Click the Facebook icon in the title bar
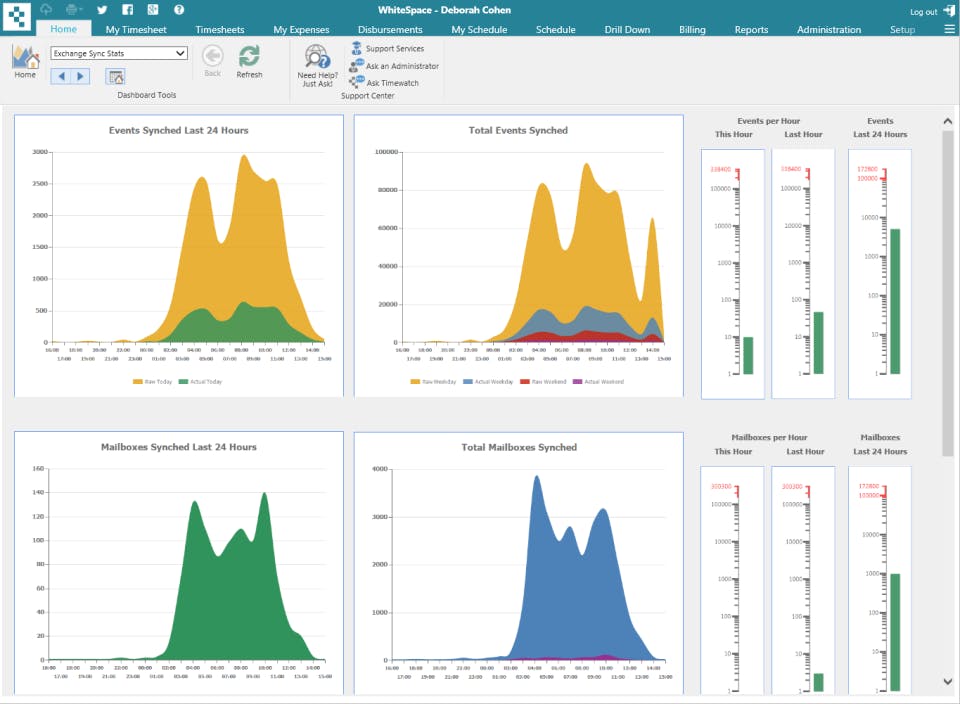Viewport: 960px width, 704px height. pos(127,10)
